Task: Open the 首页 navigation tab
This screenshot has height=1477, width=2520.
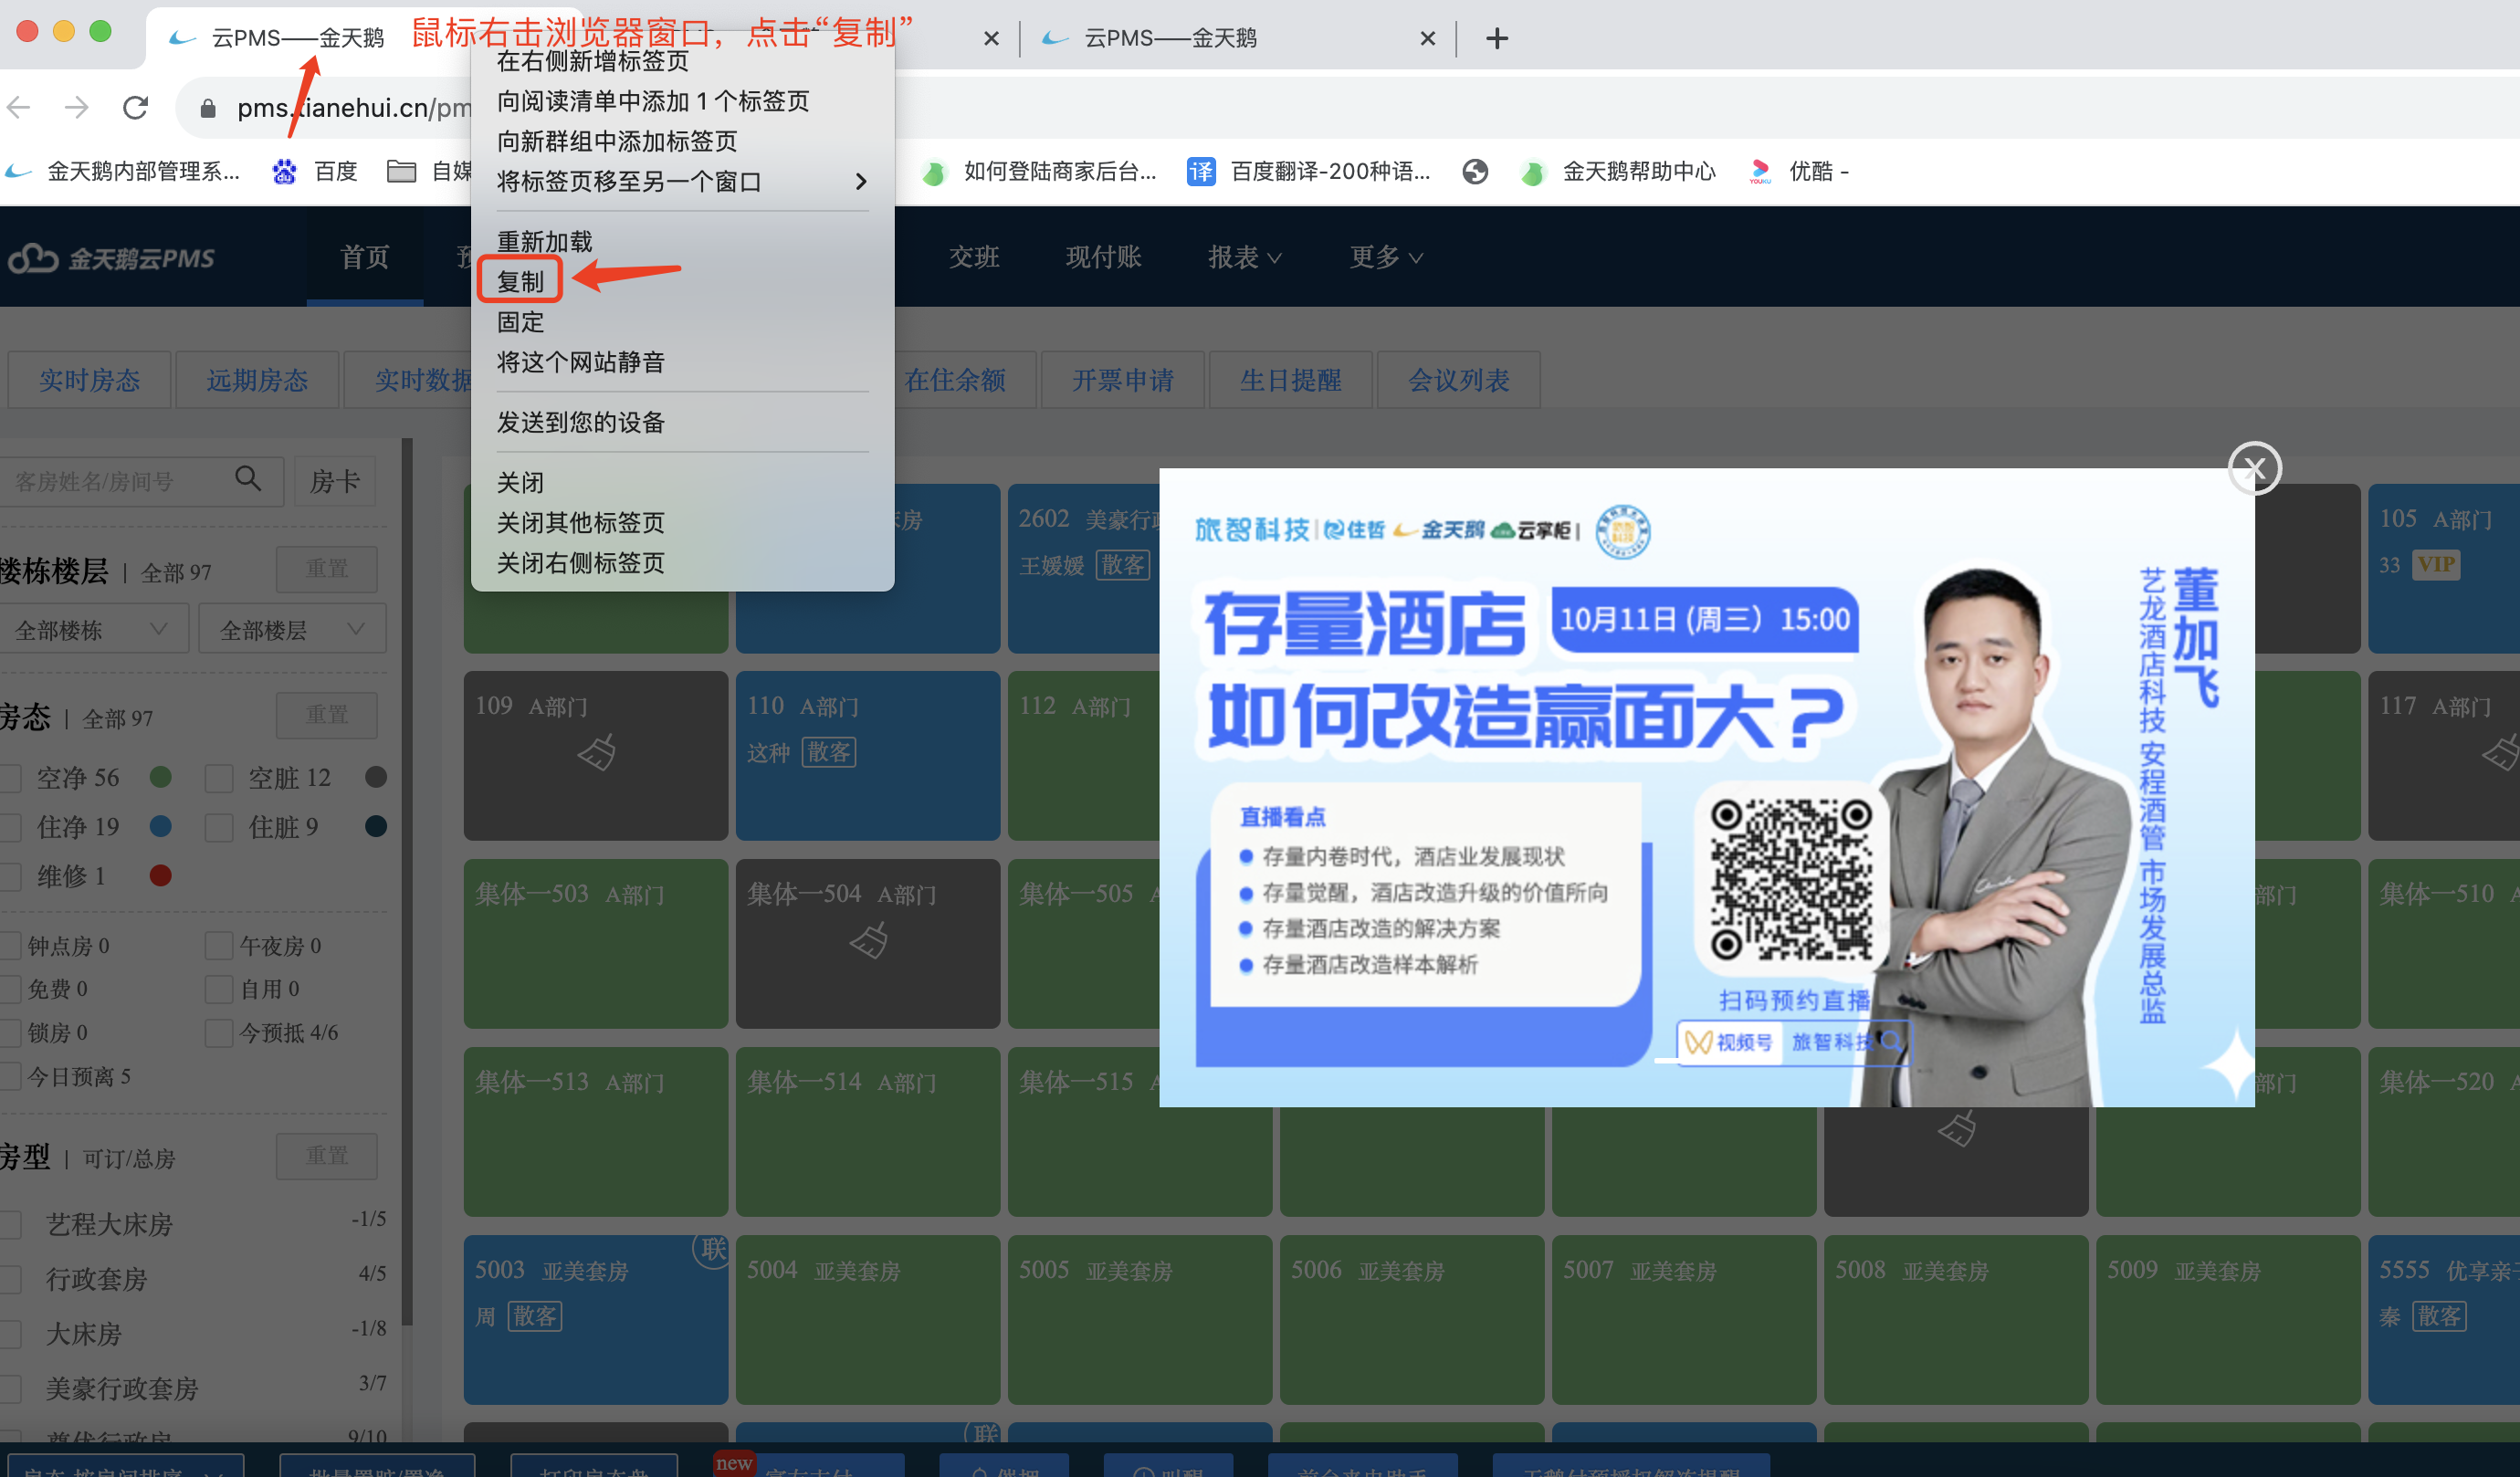Action: [x=365, y=258]
